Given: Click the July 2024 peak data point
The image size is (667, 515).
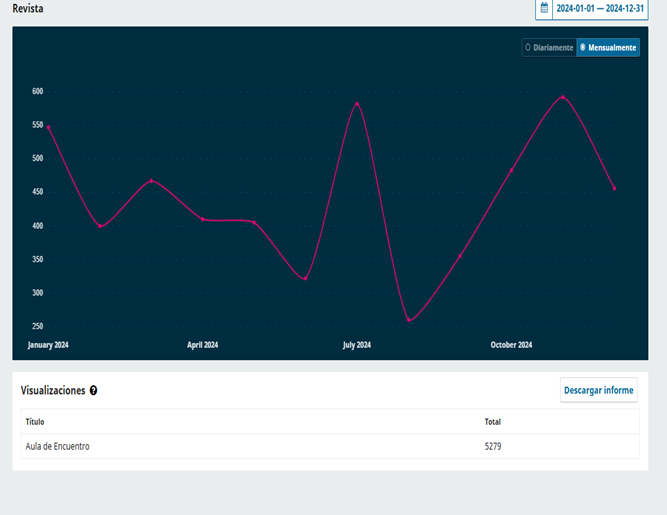Looking at the screenshot, I should click(357, 104).
